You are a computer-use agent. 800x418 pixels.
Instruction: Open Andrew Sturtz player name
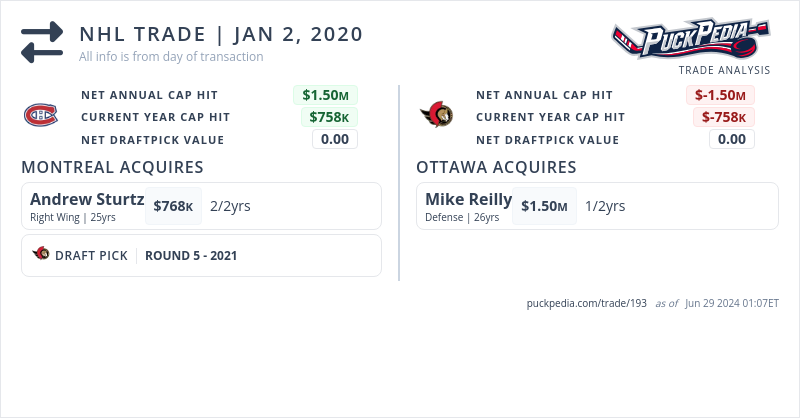coord(87,199)
